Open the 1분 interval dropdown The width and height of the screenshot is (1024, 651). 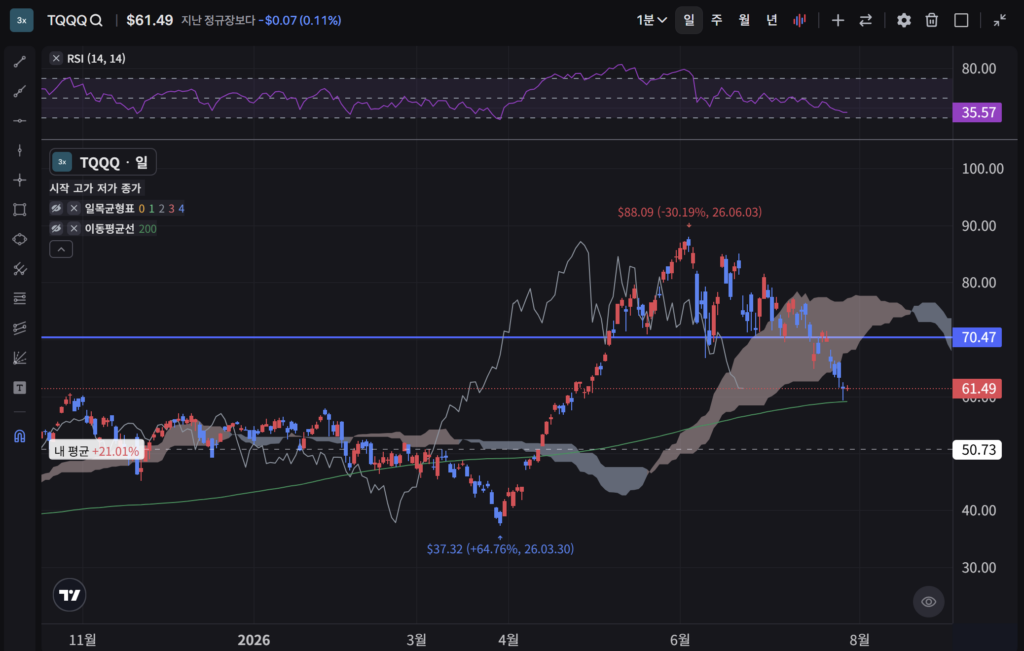pos(651,20)
